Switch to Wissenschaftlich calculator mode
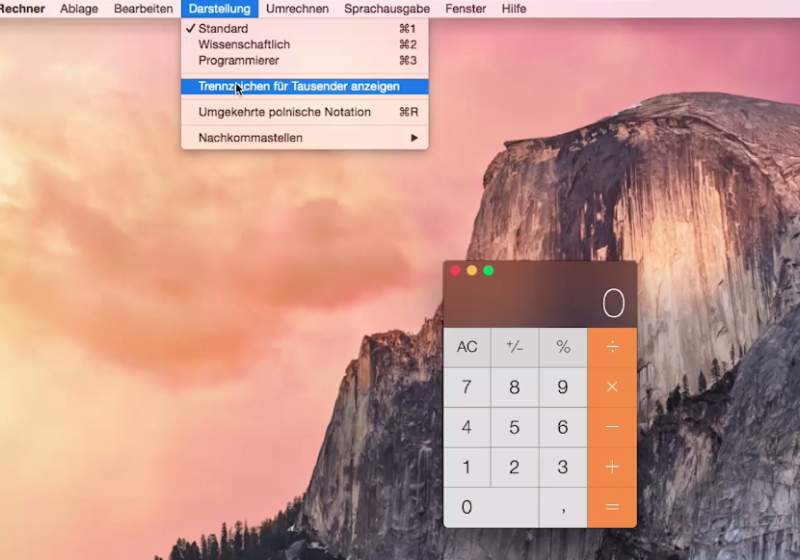 point(244,45)
